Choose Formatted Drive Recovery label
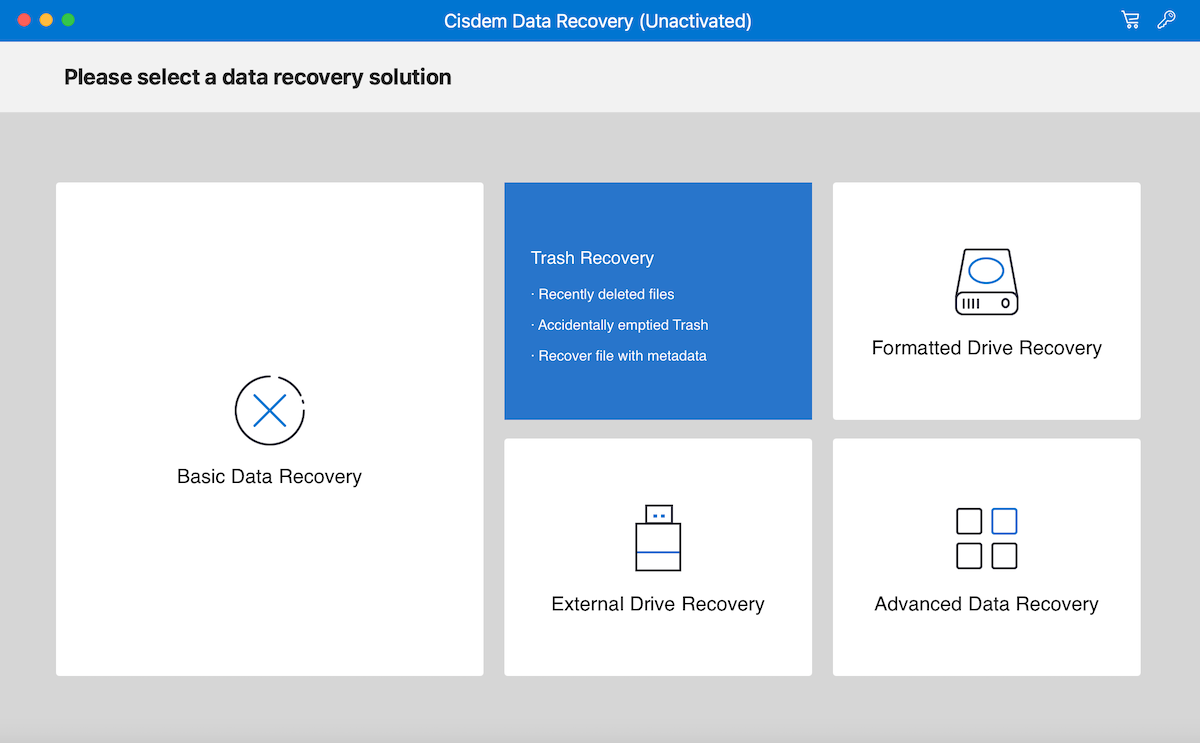Screen dimensions: 1200x743 pos(986,348)
